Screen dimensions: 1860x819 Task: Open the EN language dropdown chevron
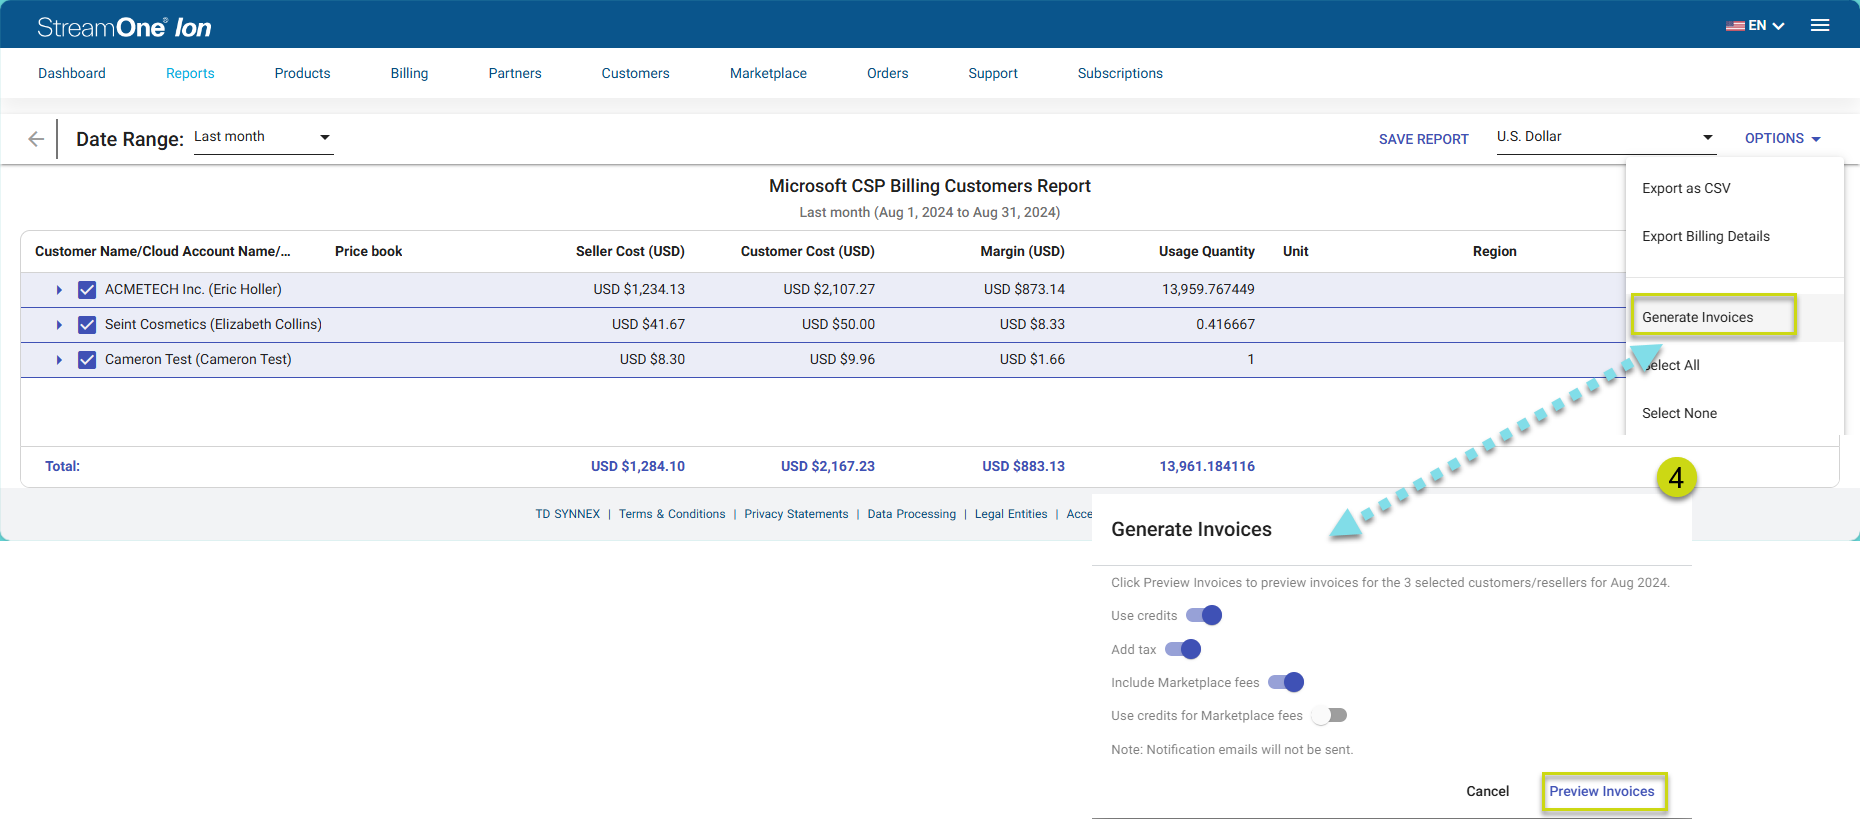pyautogui.click(x=1778, y=26)
